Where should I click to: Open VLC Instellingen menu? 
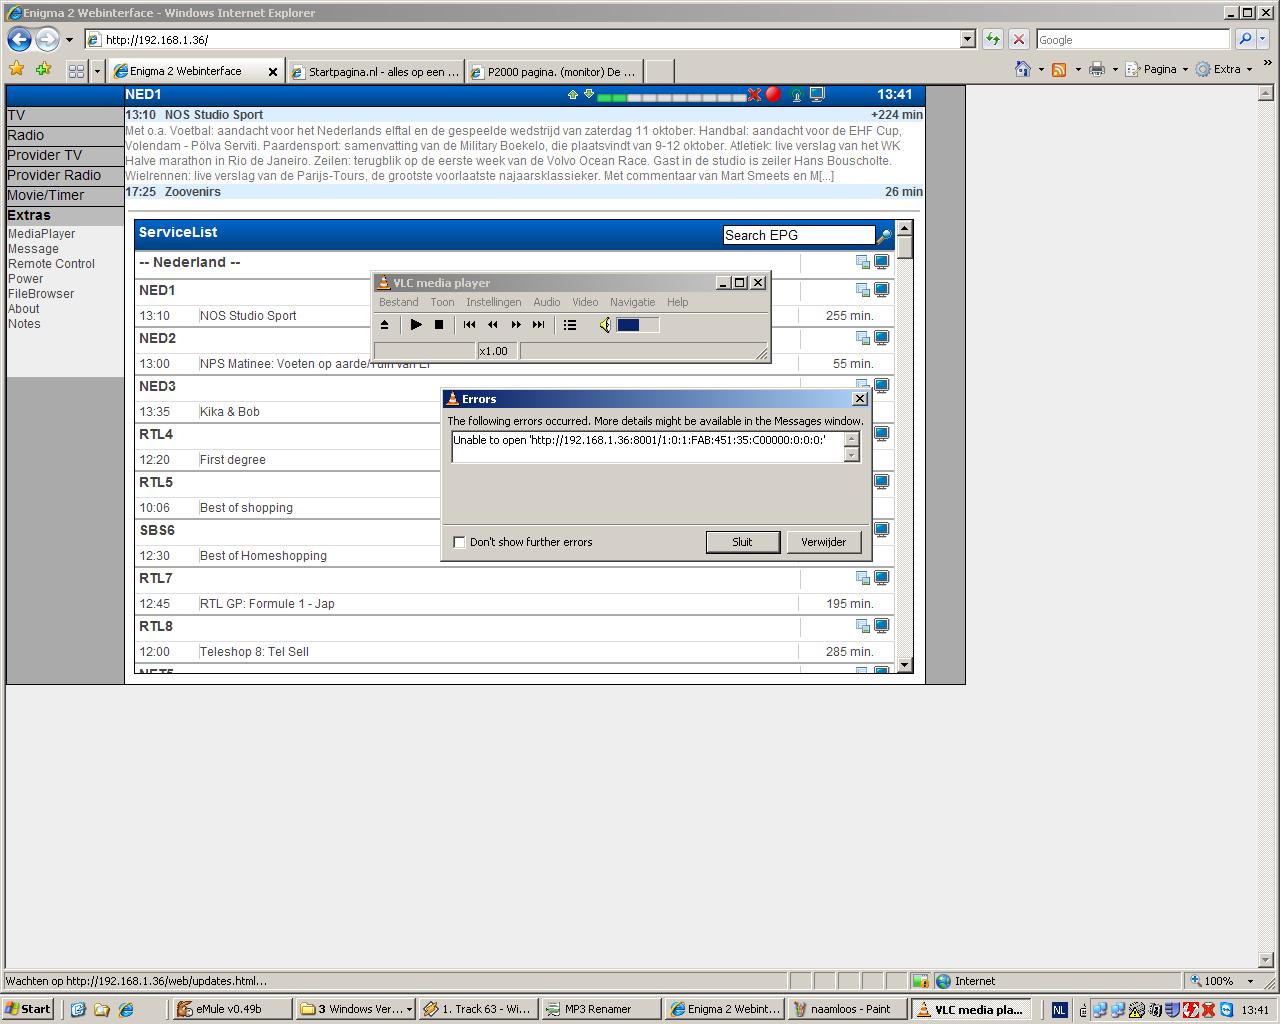pyautogui.click(x=493, y=302)
